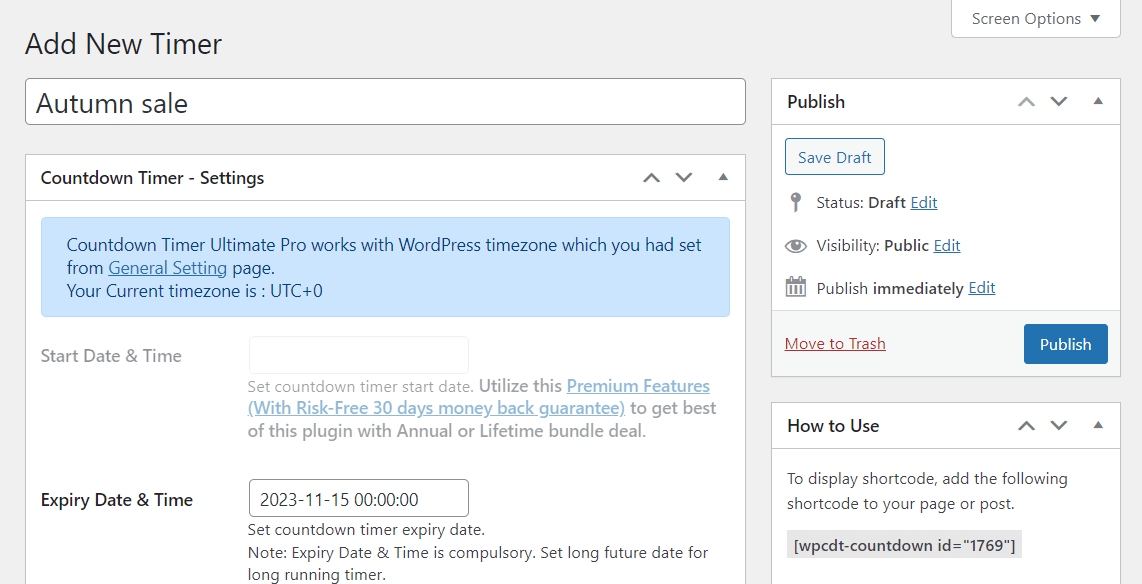Viewport: 1142px width, 584px height.
Task: Move the Countdown Timer Settings panel up
Action: 651,177
